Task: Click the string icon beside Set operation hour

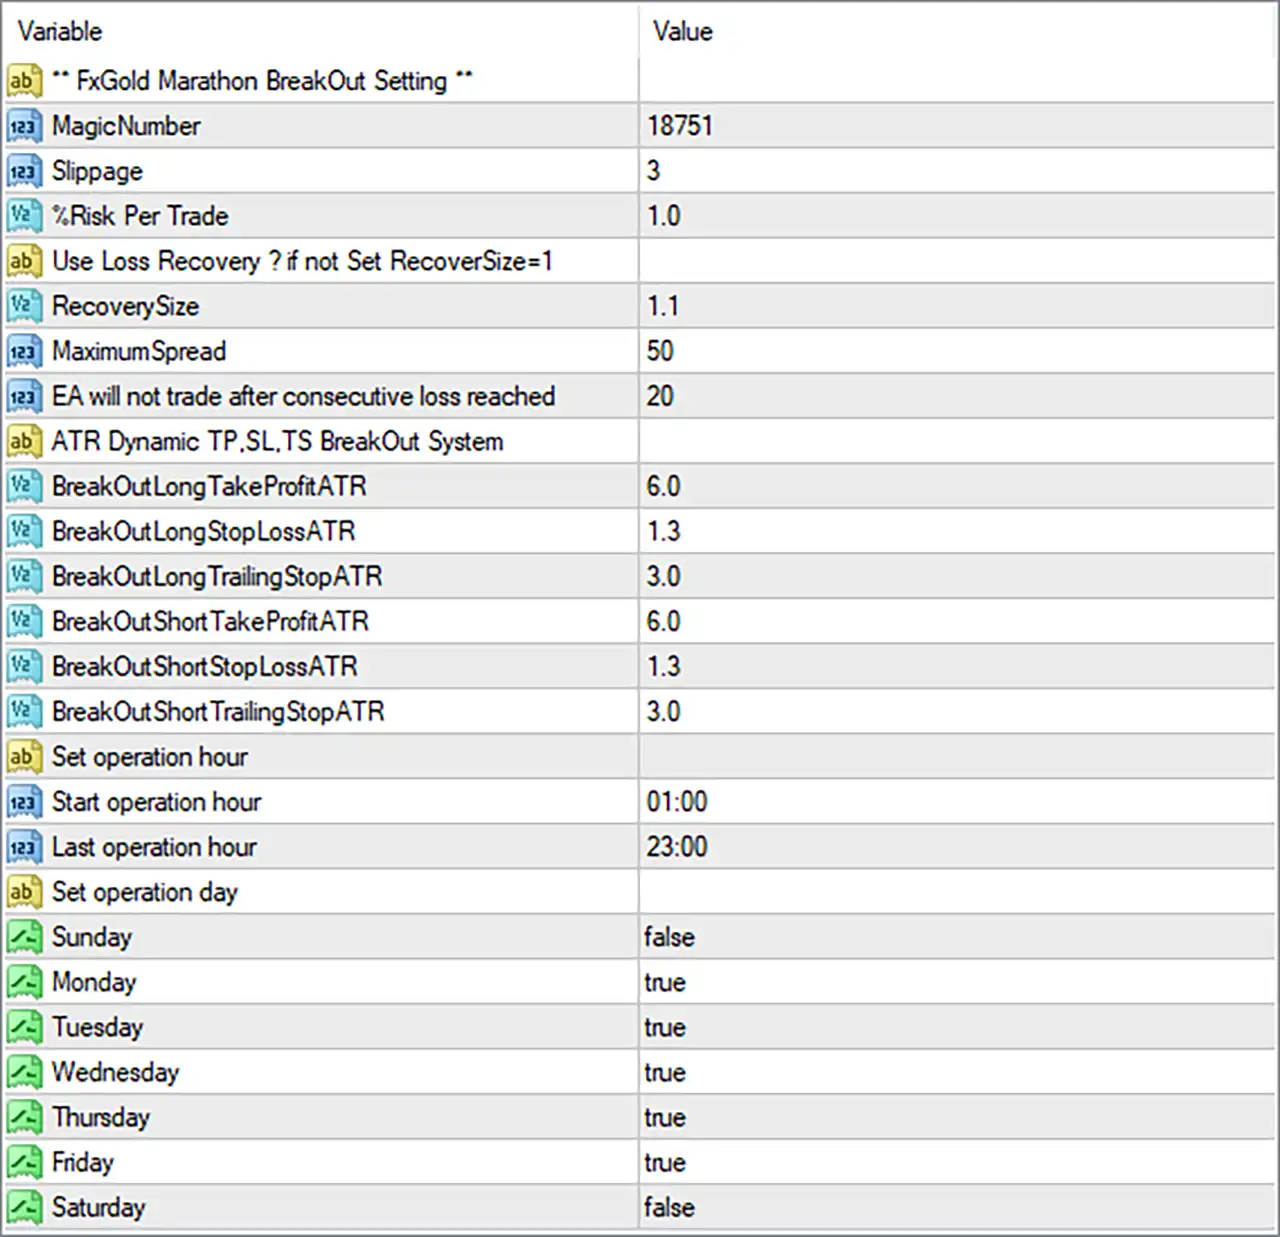Action: point(24,756)
